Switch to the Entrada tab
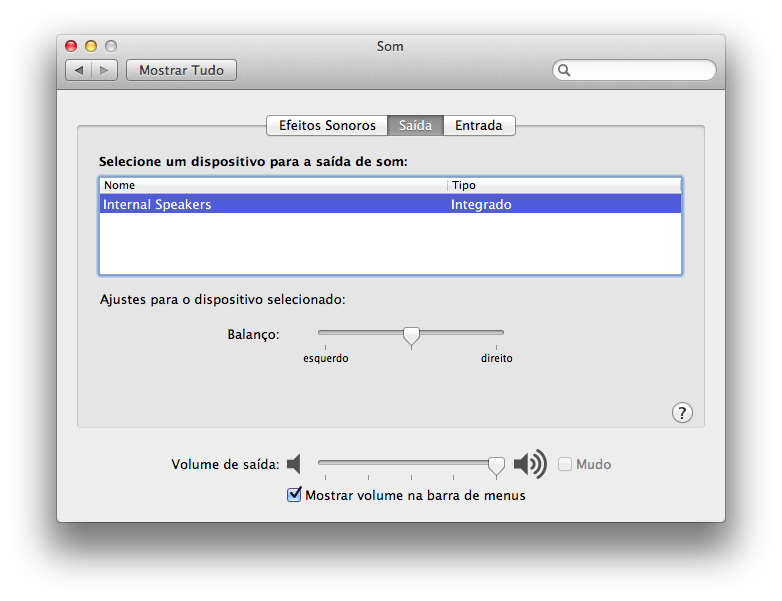Screen dimensions: 782x601 tap(479, 125)
